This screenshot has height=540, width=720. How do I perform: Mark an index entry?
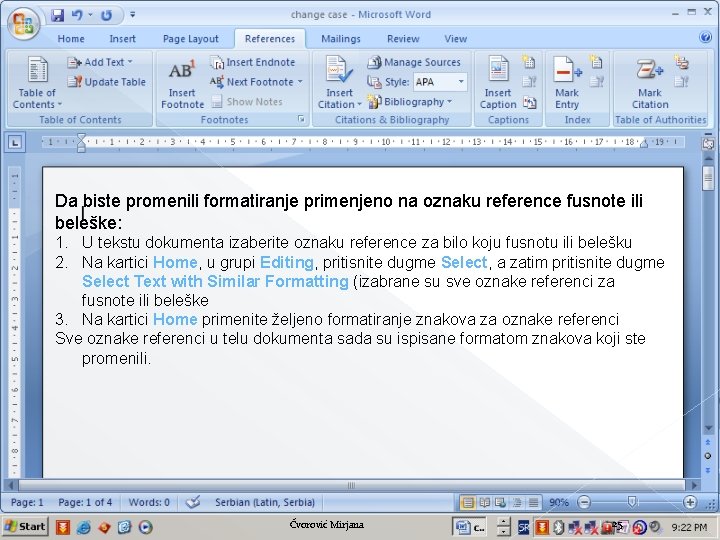[567, 83]
